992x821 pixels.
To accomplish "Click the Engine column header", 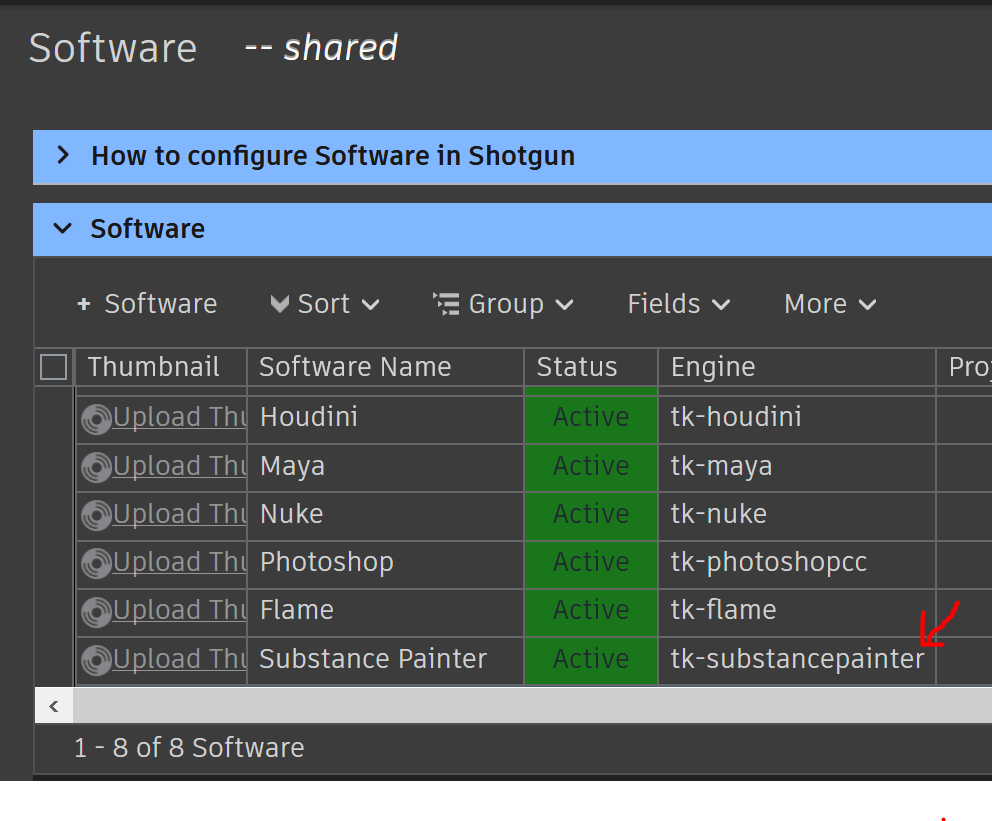I will pyautogui.click(x=797, y=367).
